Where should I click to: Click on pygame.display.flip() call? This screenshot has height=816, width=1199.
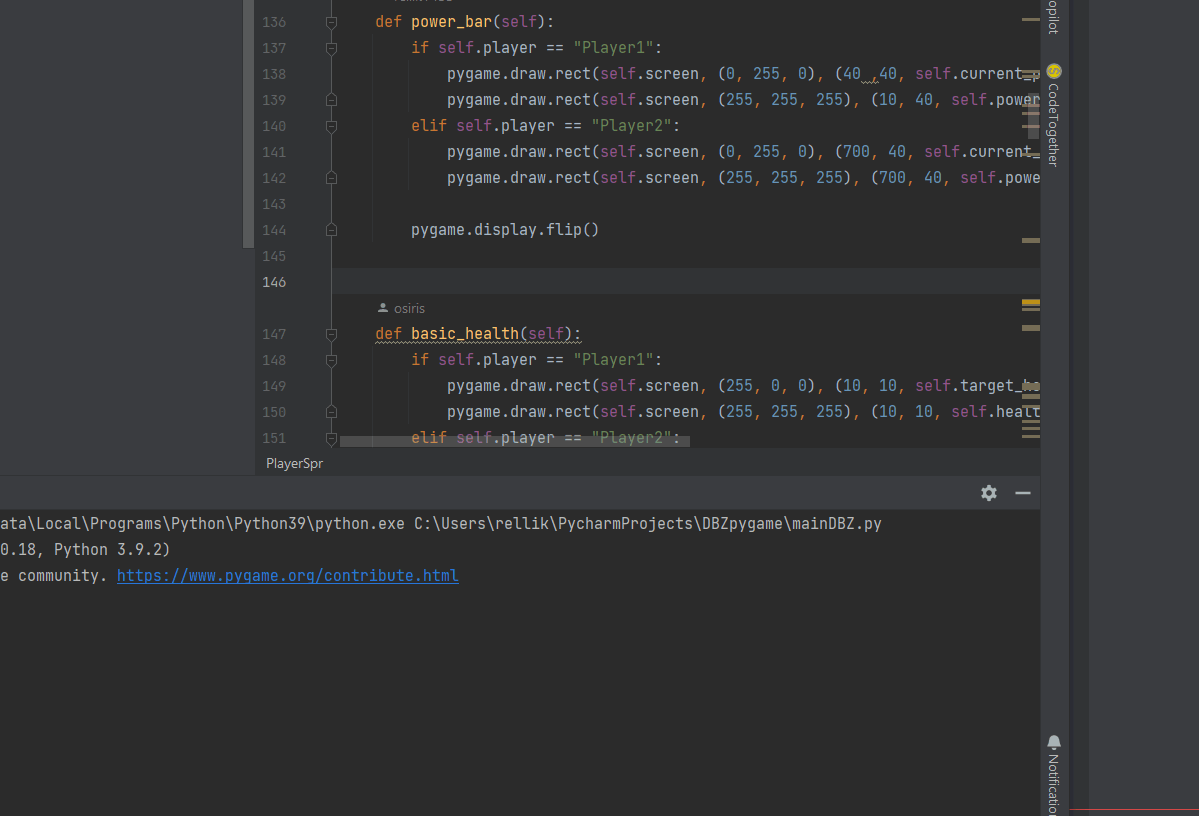[505, 229]
